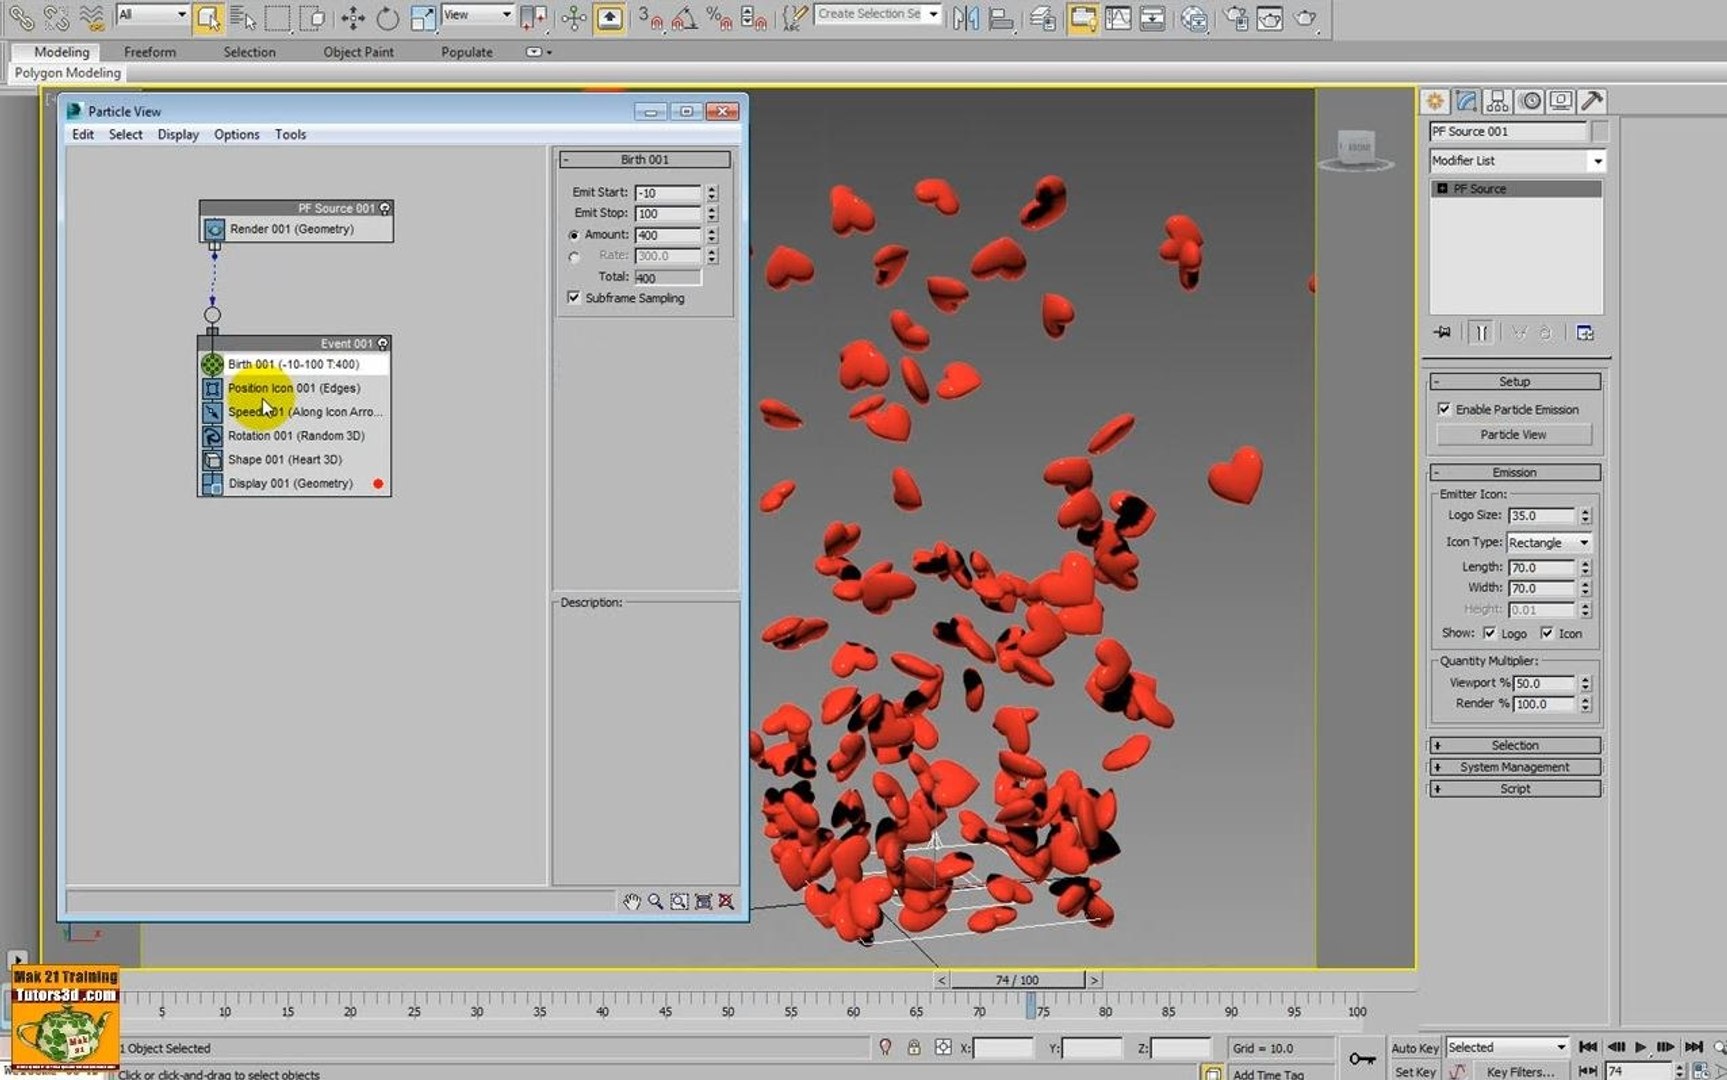1727x1080 pixels.
Task: Switch to the Freeform ribbon tab
Action: (x=150, y=52)
